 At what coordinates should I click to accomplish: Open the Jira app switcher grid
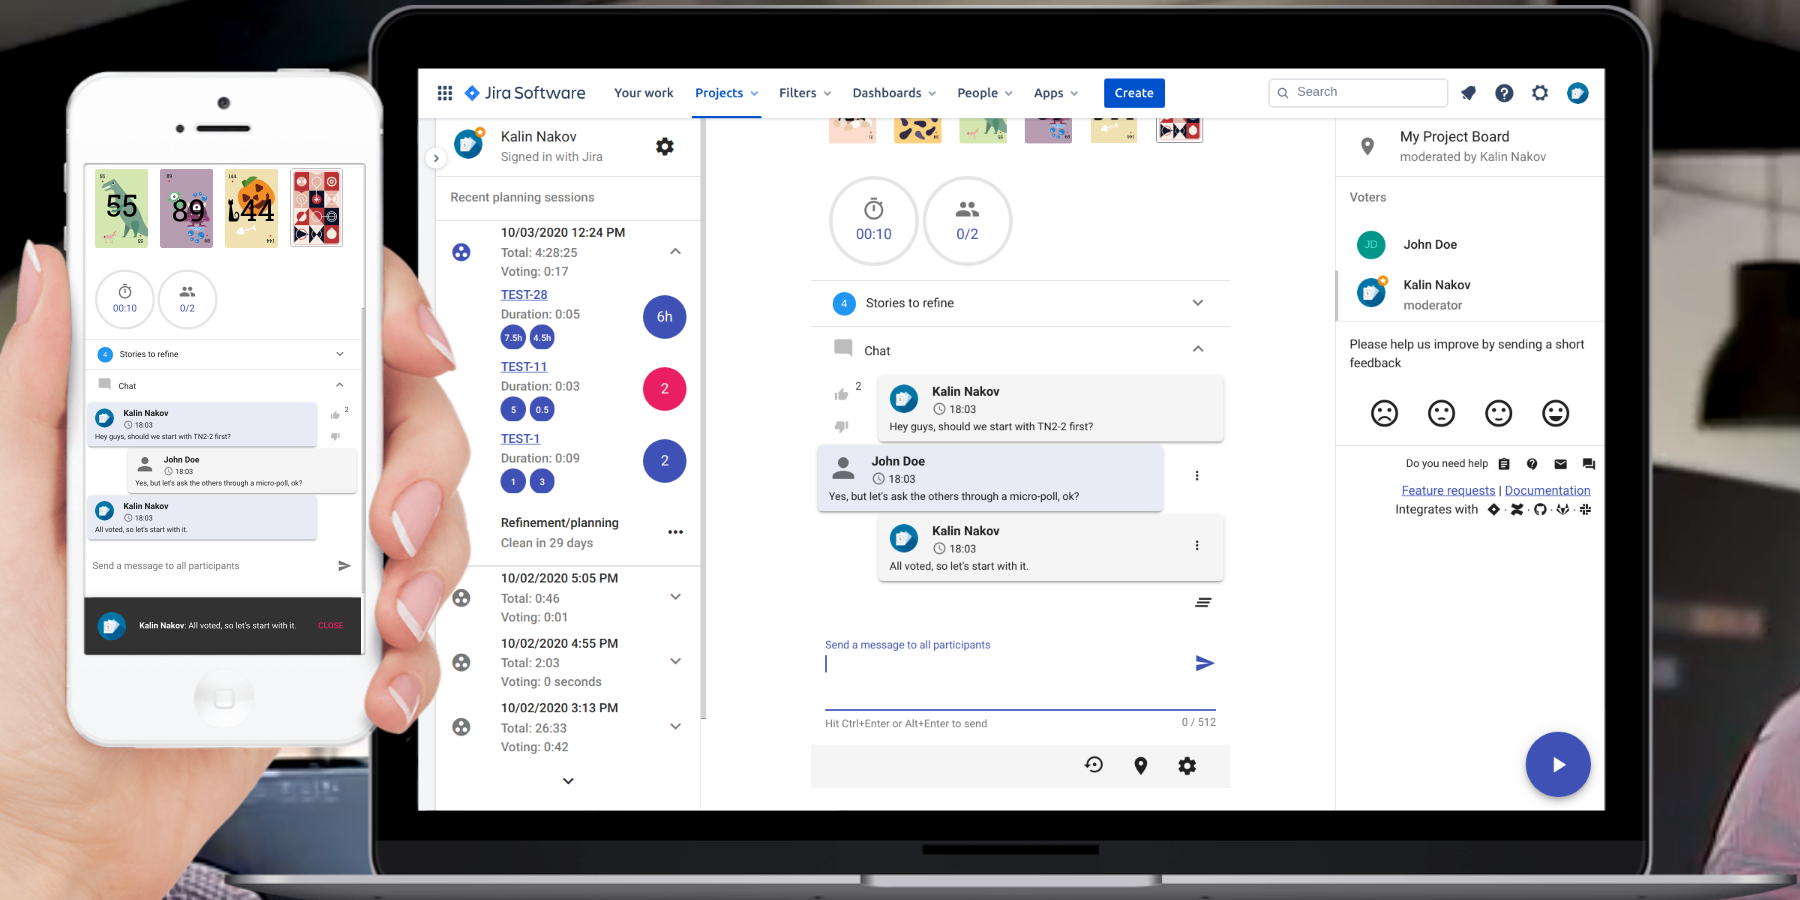(x=445, y=93)
